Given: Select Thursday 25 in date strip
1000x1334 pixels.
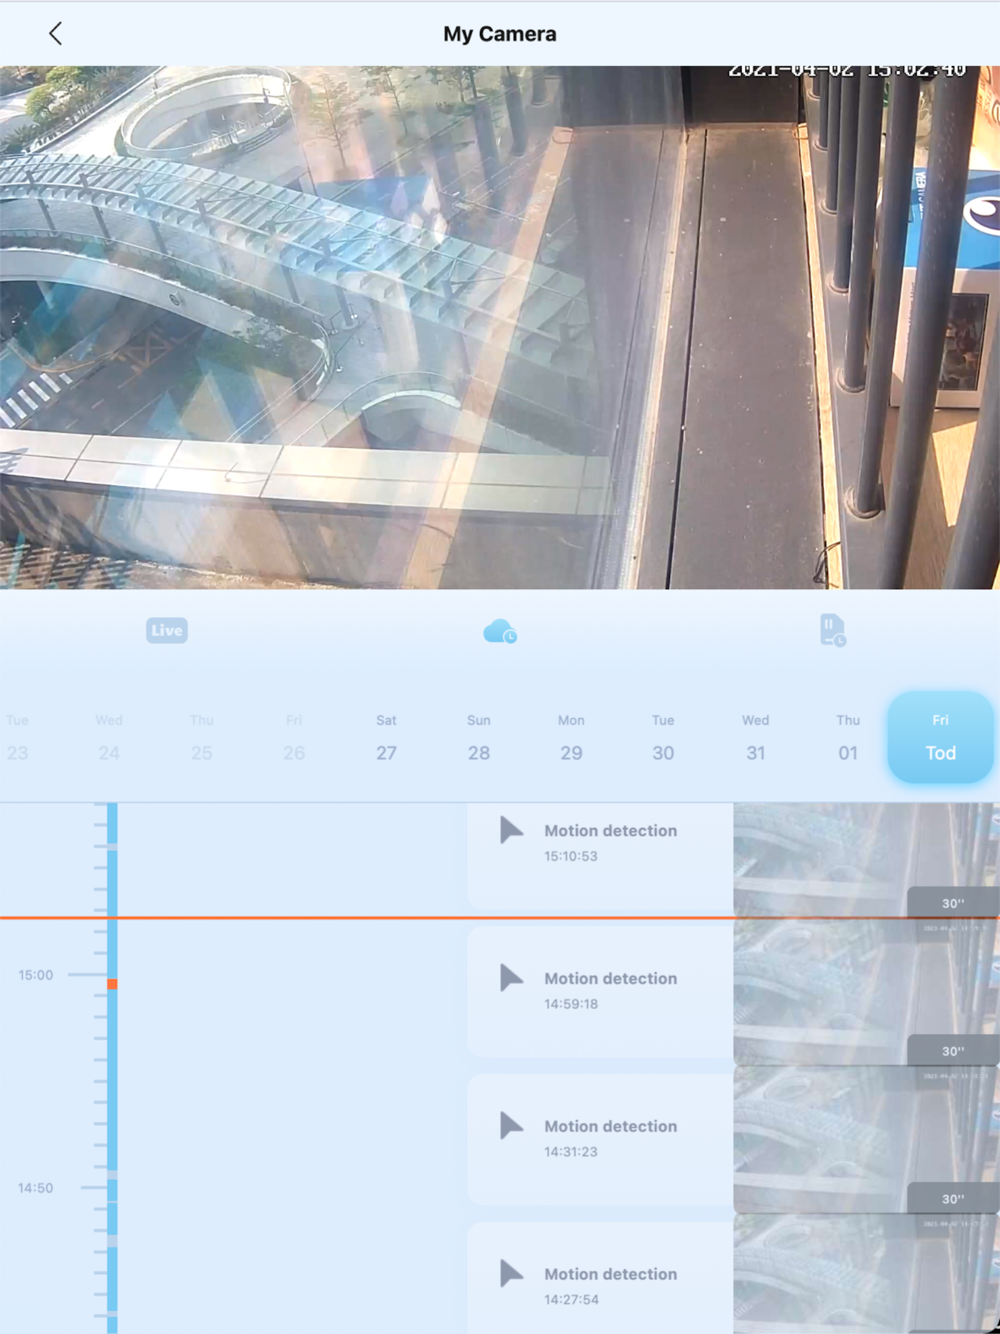Looking at the screenshot, I should (202, 738).
